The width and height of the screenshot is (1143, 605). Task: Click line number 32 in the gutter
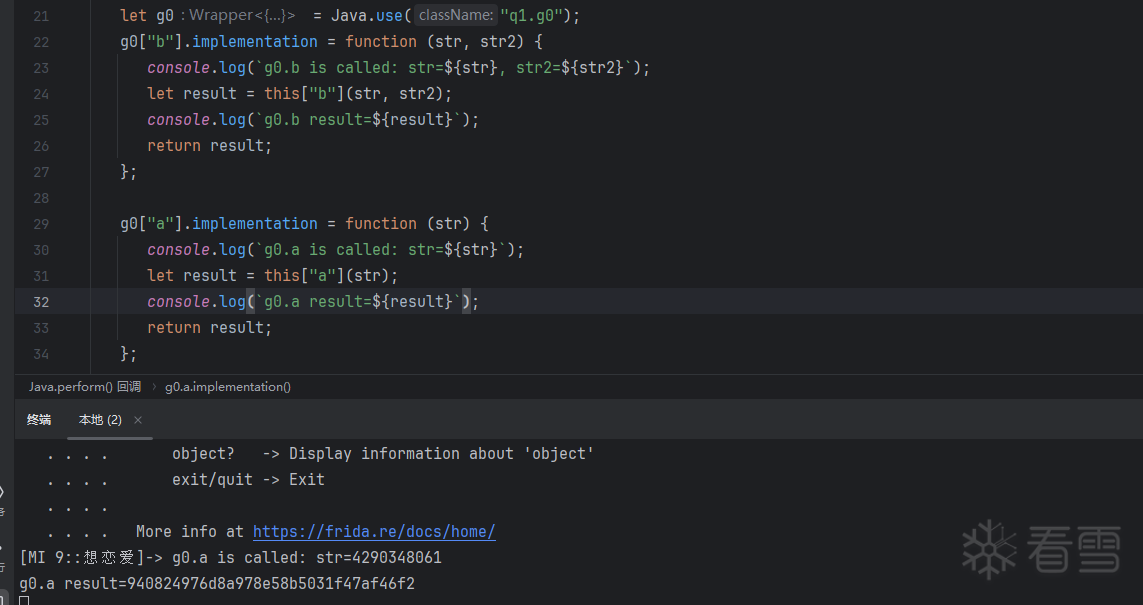pyautogui.click(x=40, y=302)
